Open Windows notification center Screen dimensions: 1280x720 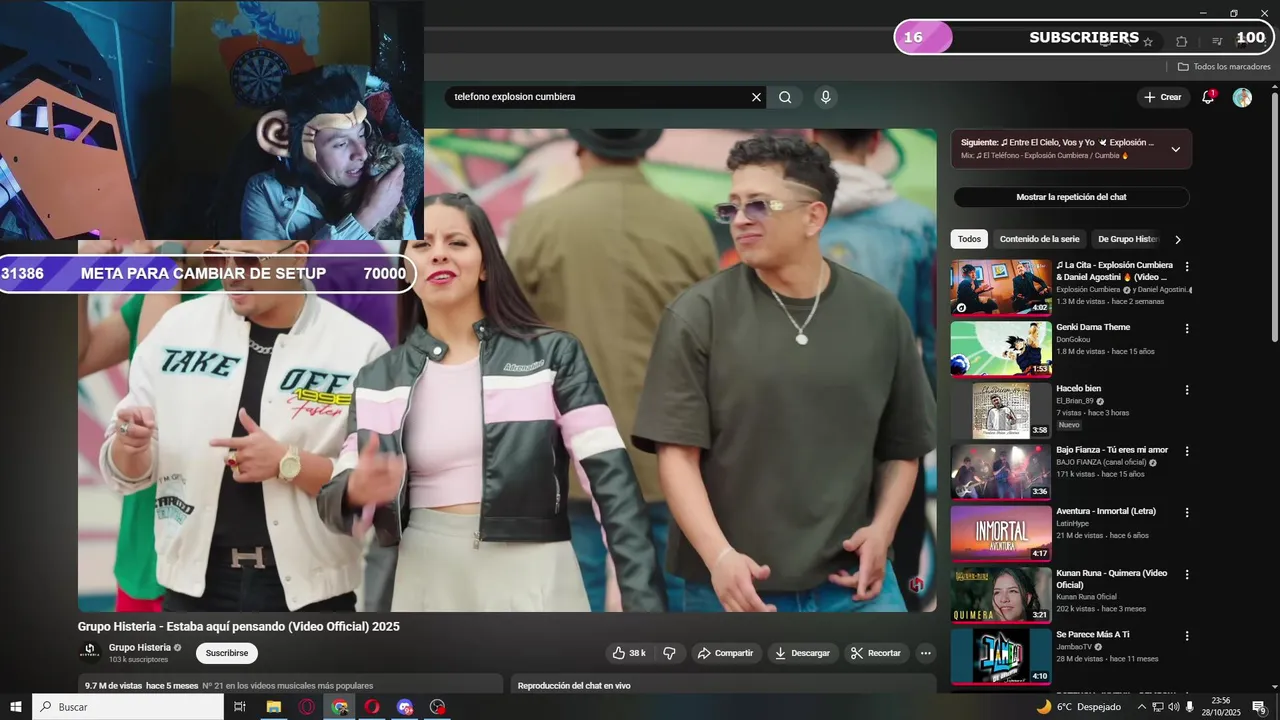tap(1259, 707)
